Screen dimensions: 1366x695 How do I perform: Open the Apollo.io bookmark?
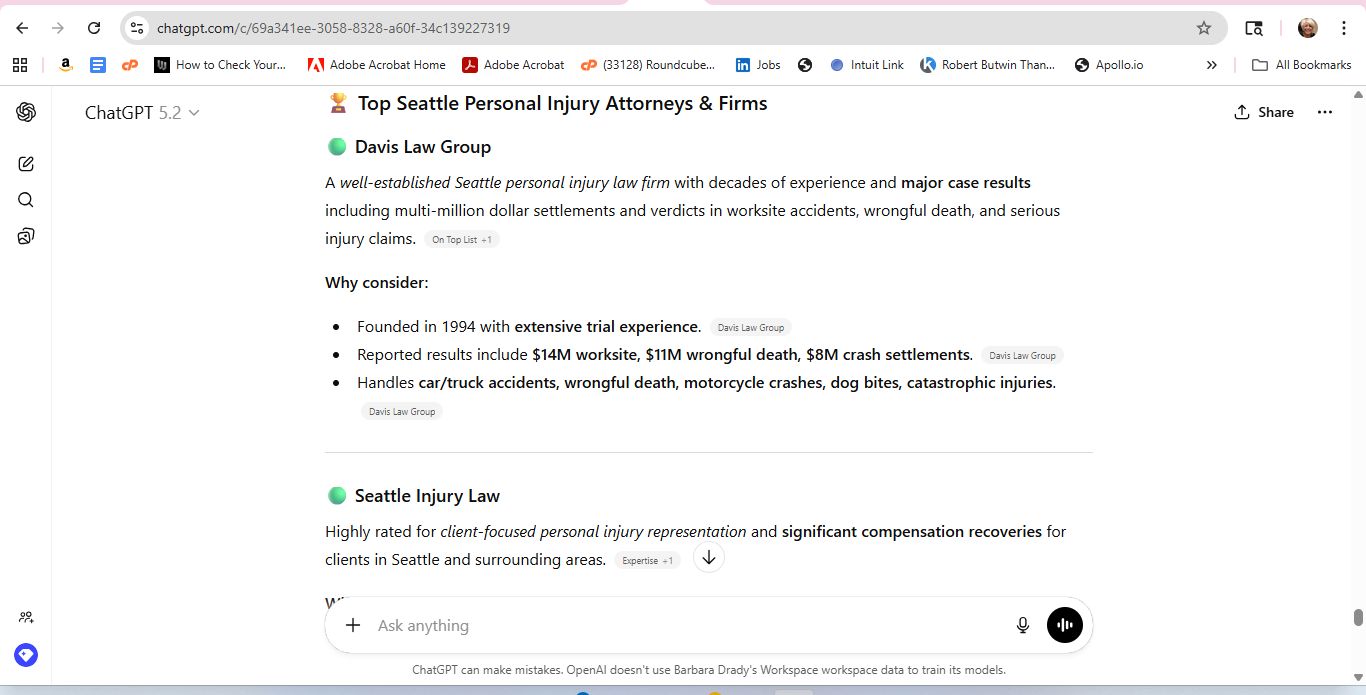pos(1109,65)
